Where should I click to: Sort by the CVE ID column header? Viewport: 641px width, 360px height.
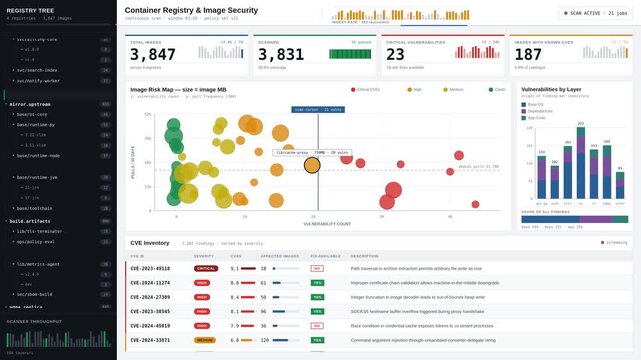coord(137,256)
